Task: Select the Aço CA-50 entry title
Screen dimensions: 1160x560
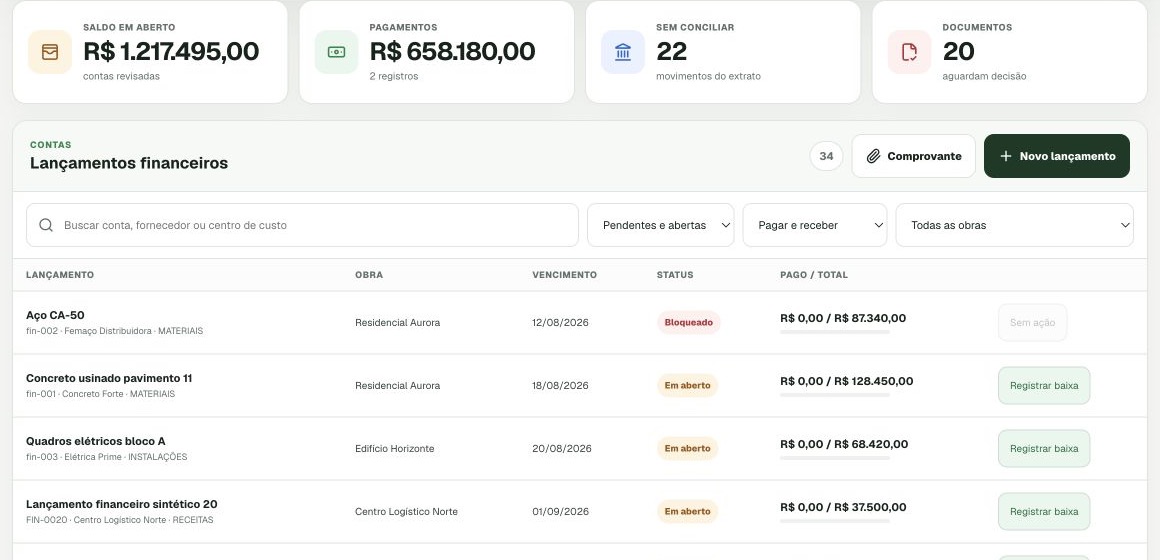Action: point(55,315)
